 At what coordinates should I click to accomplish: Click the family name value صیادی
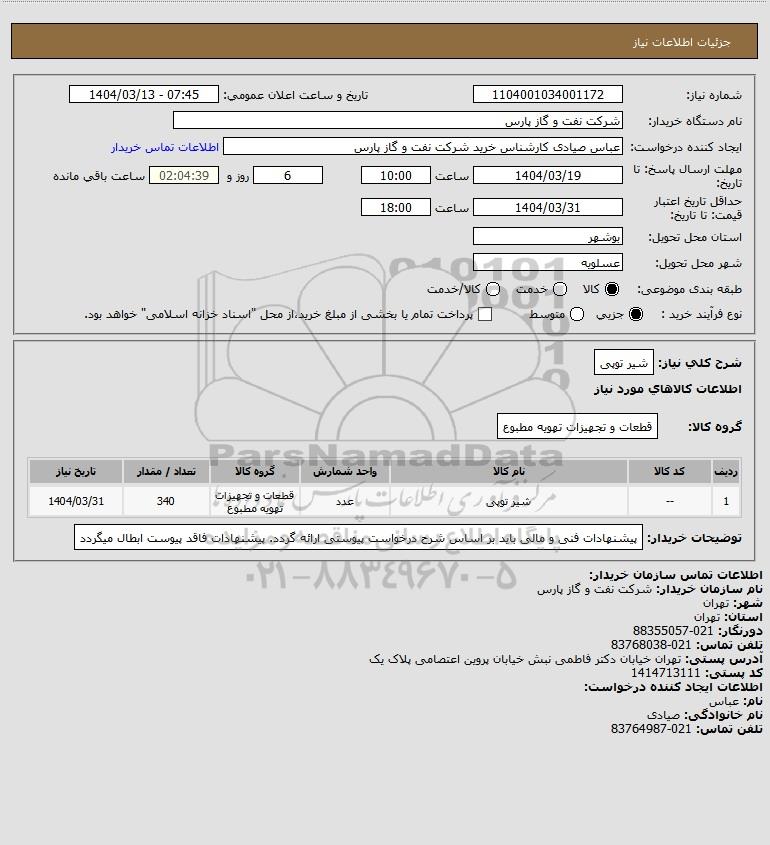(663, 715)
